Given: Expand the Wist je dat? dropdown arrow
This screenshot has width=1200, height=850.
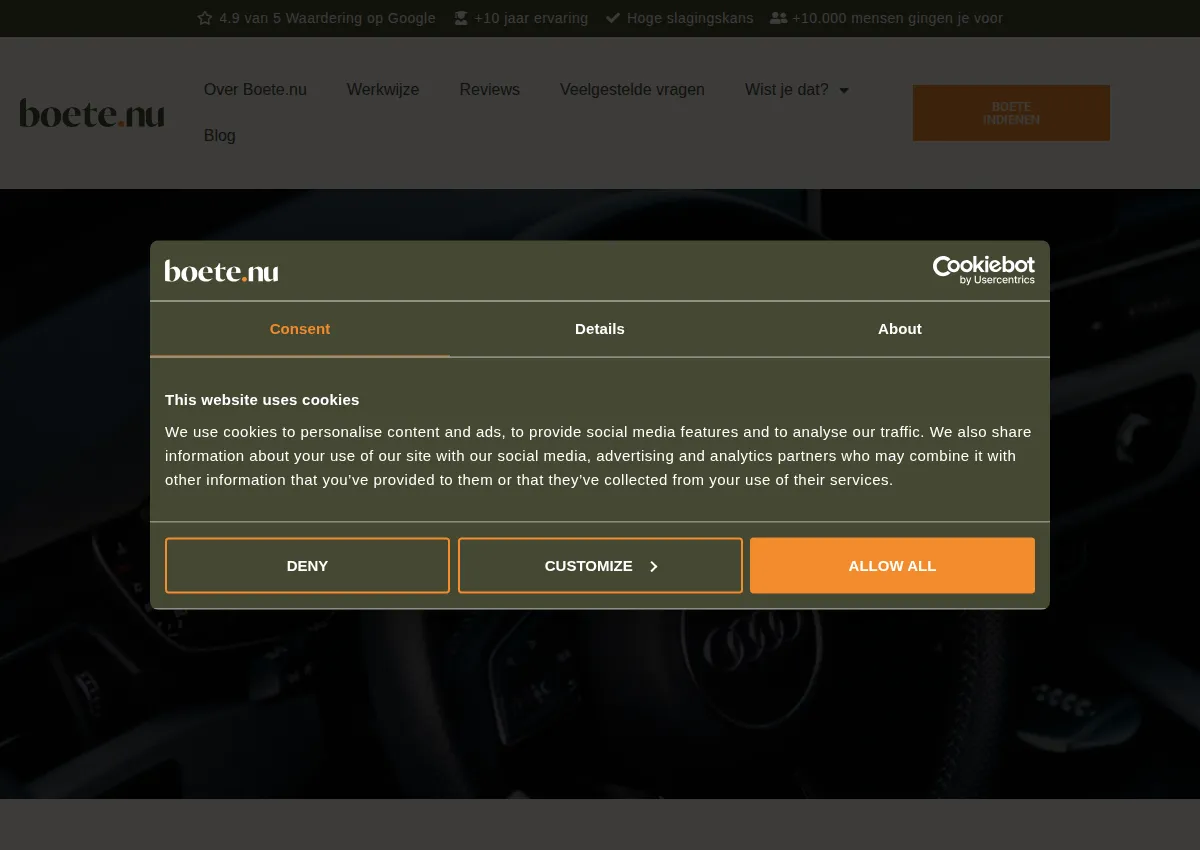Looking at the screenshot, I should [x=843, y=90].
